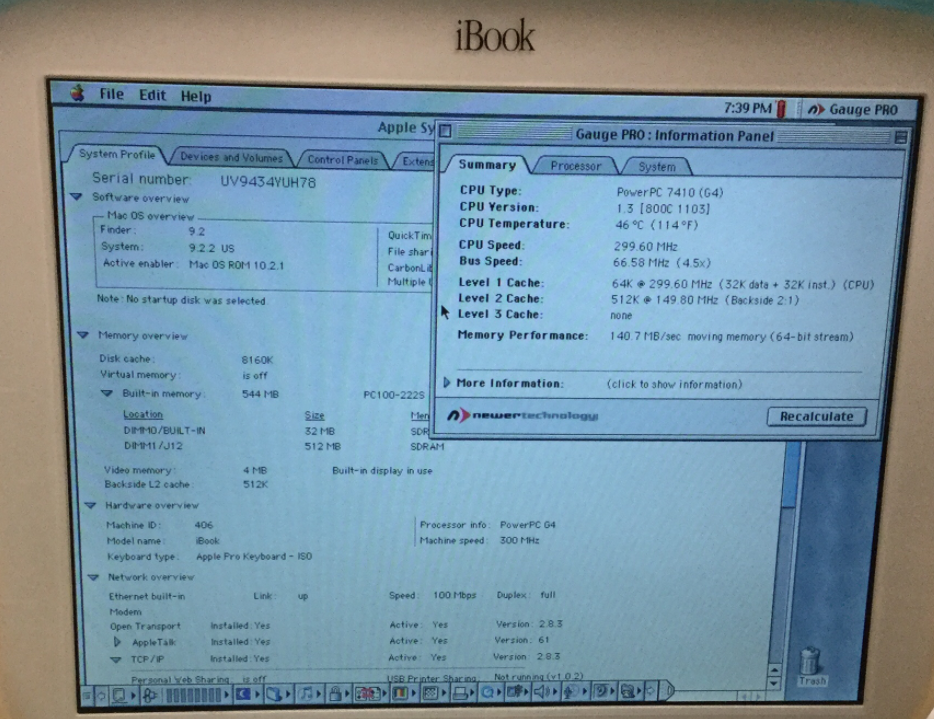Click the Location column header
This screenshot has width=934, height=719.
click(x=143, y=414)
